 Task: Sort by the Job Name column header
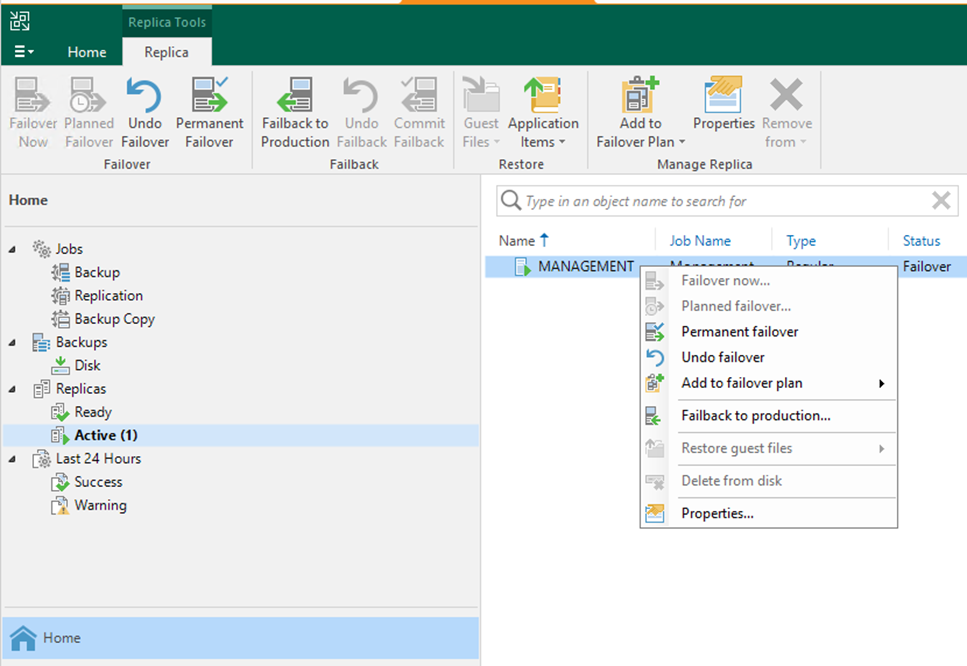[700, 241]
